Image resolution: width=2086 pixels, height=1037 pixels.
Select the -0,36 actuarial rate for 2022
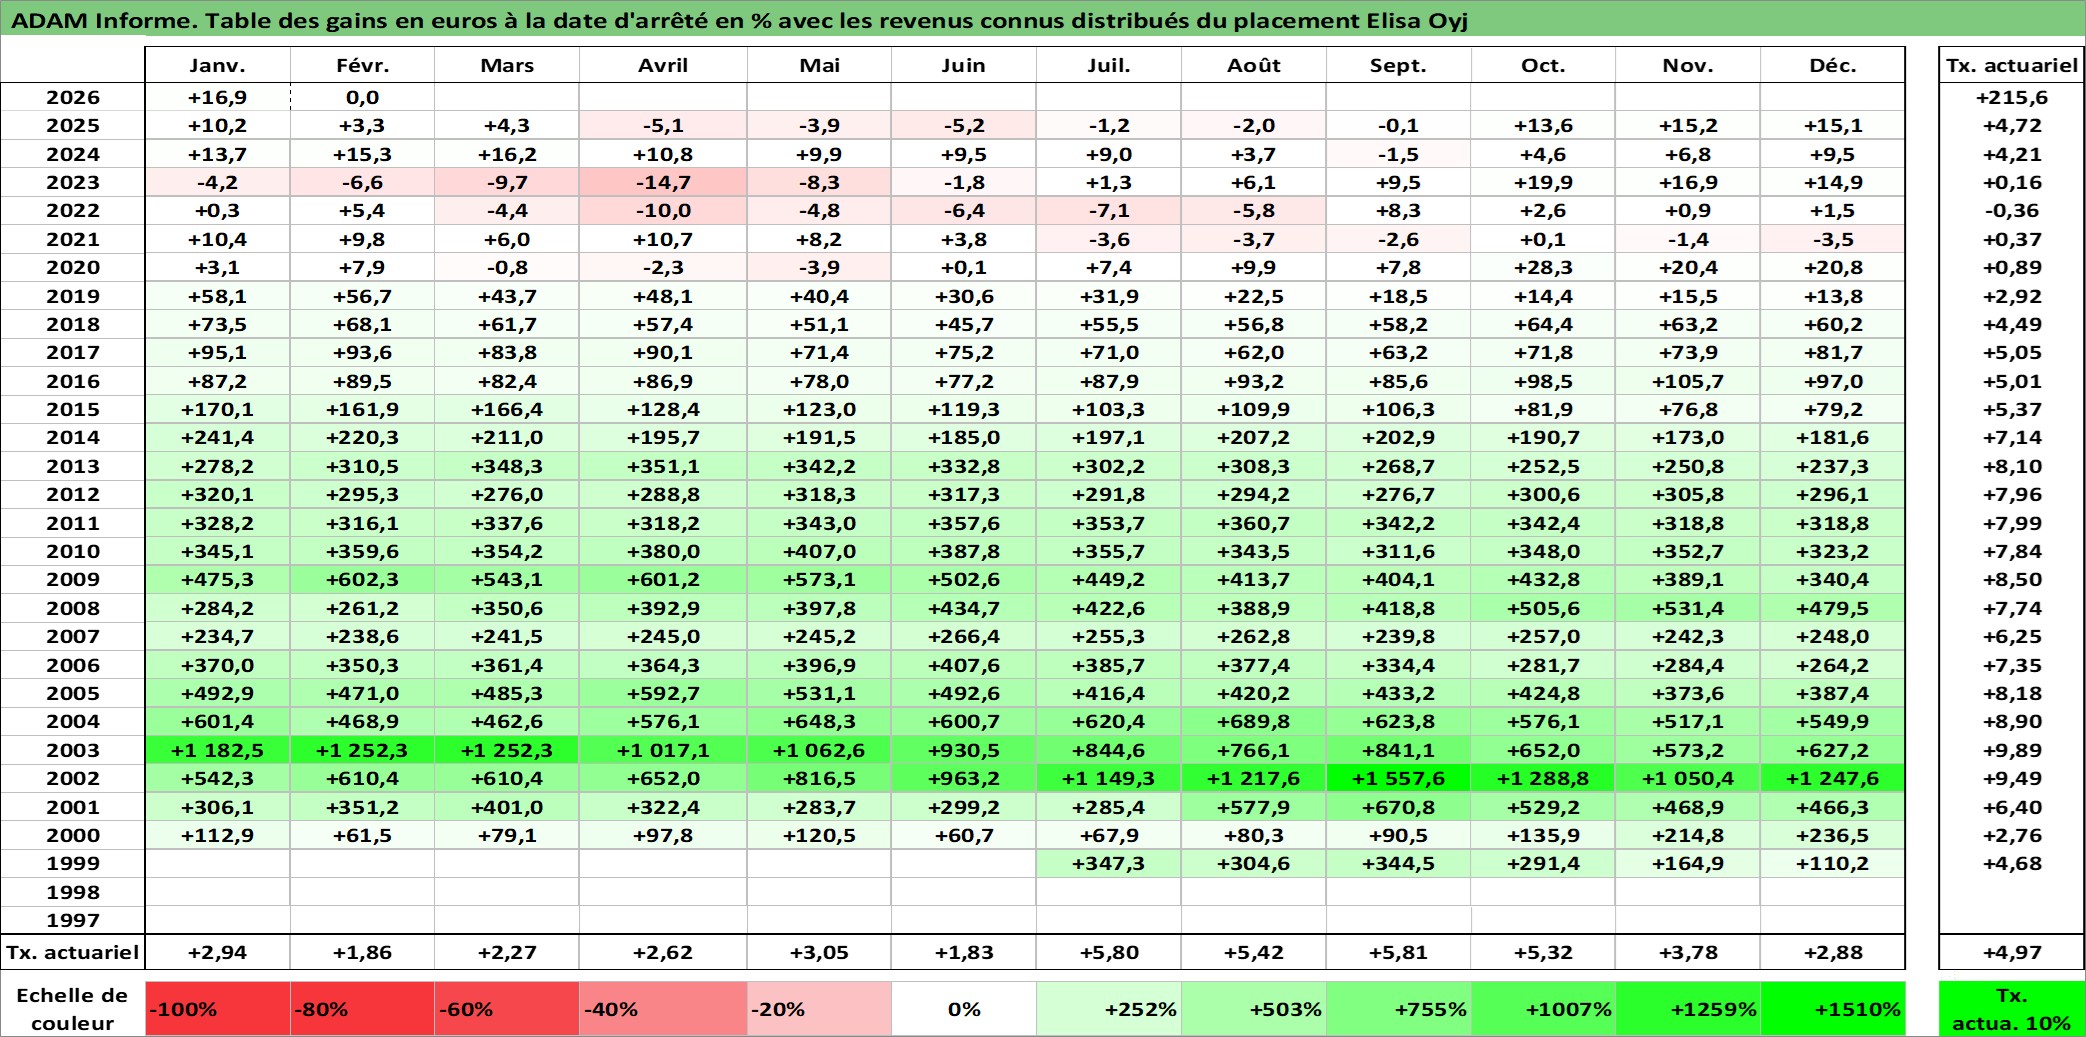[x=2012, y=210]
